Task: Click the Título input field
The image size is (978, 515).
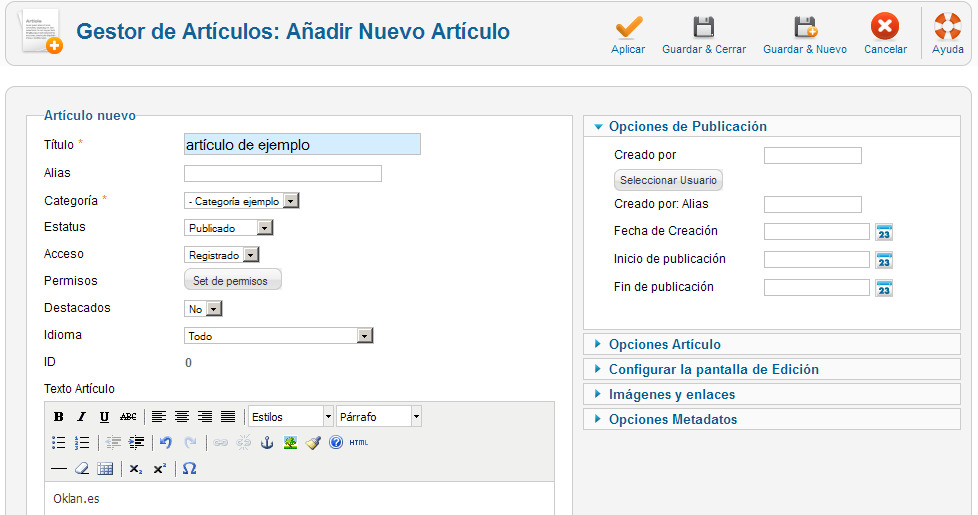Action: click(302, 144)
